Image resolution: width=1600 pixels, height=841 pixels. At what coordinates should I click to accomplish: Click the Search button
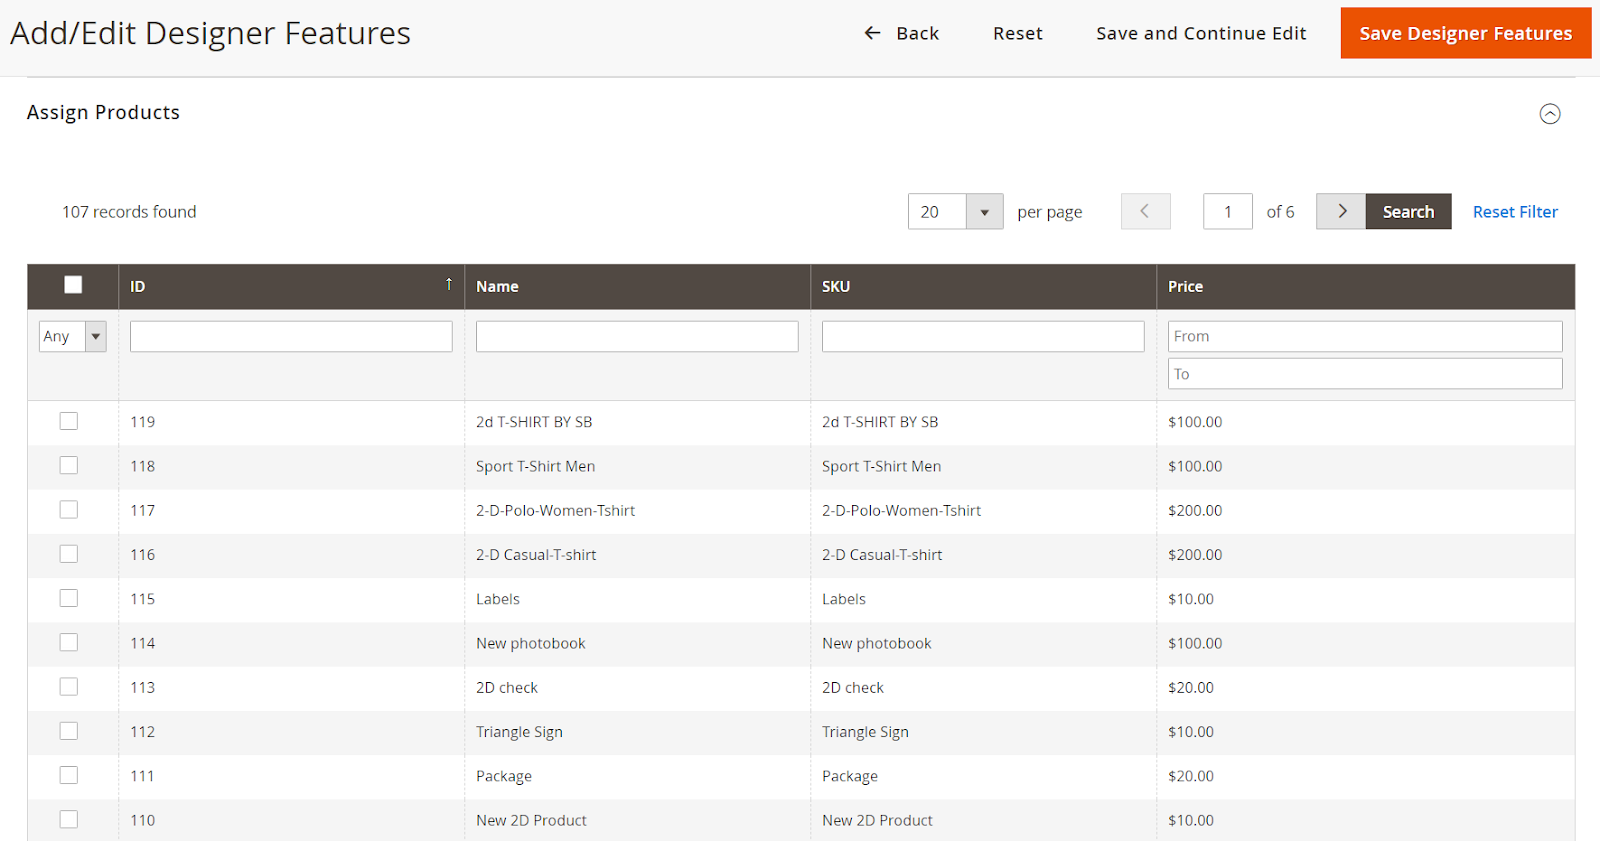click(1408, 211)
